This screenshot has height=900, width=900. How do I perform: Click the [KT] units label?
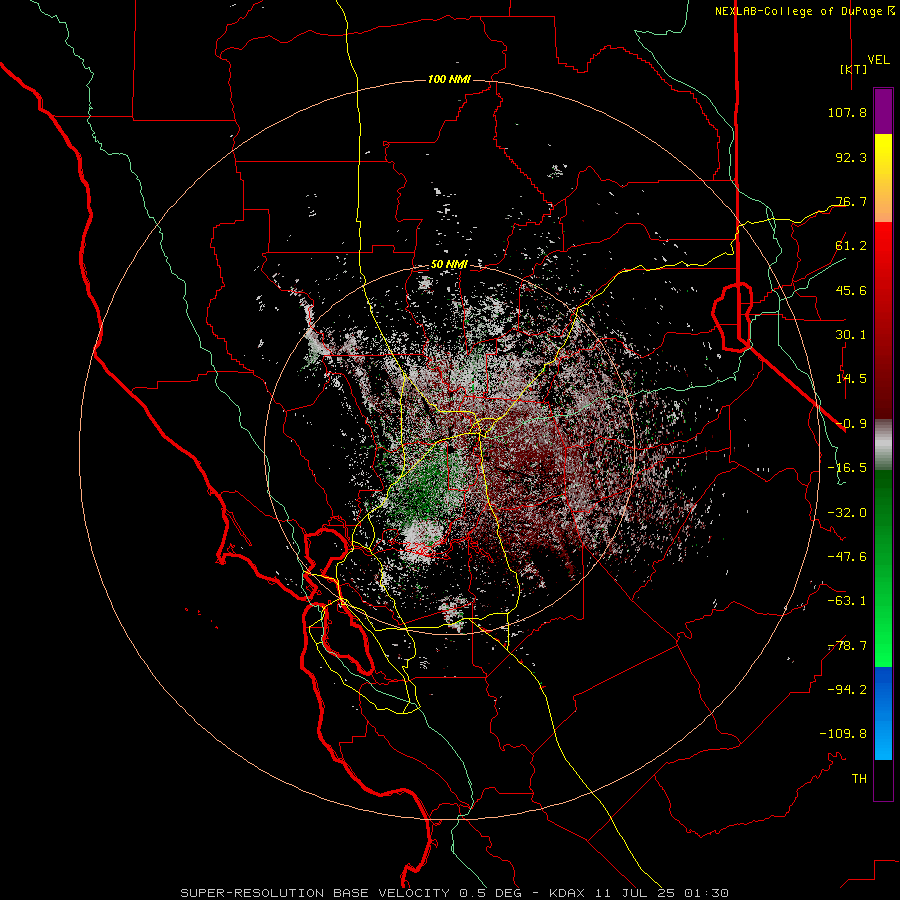(853, 69)
